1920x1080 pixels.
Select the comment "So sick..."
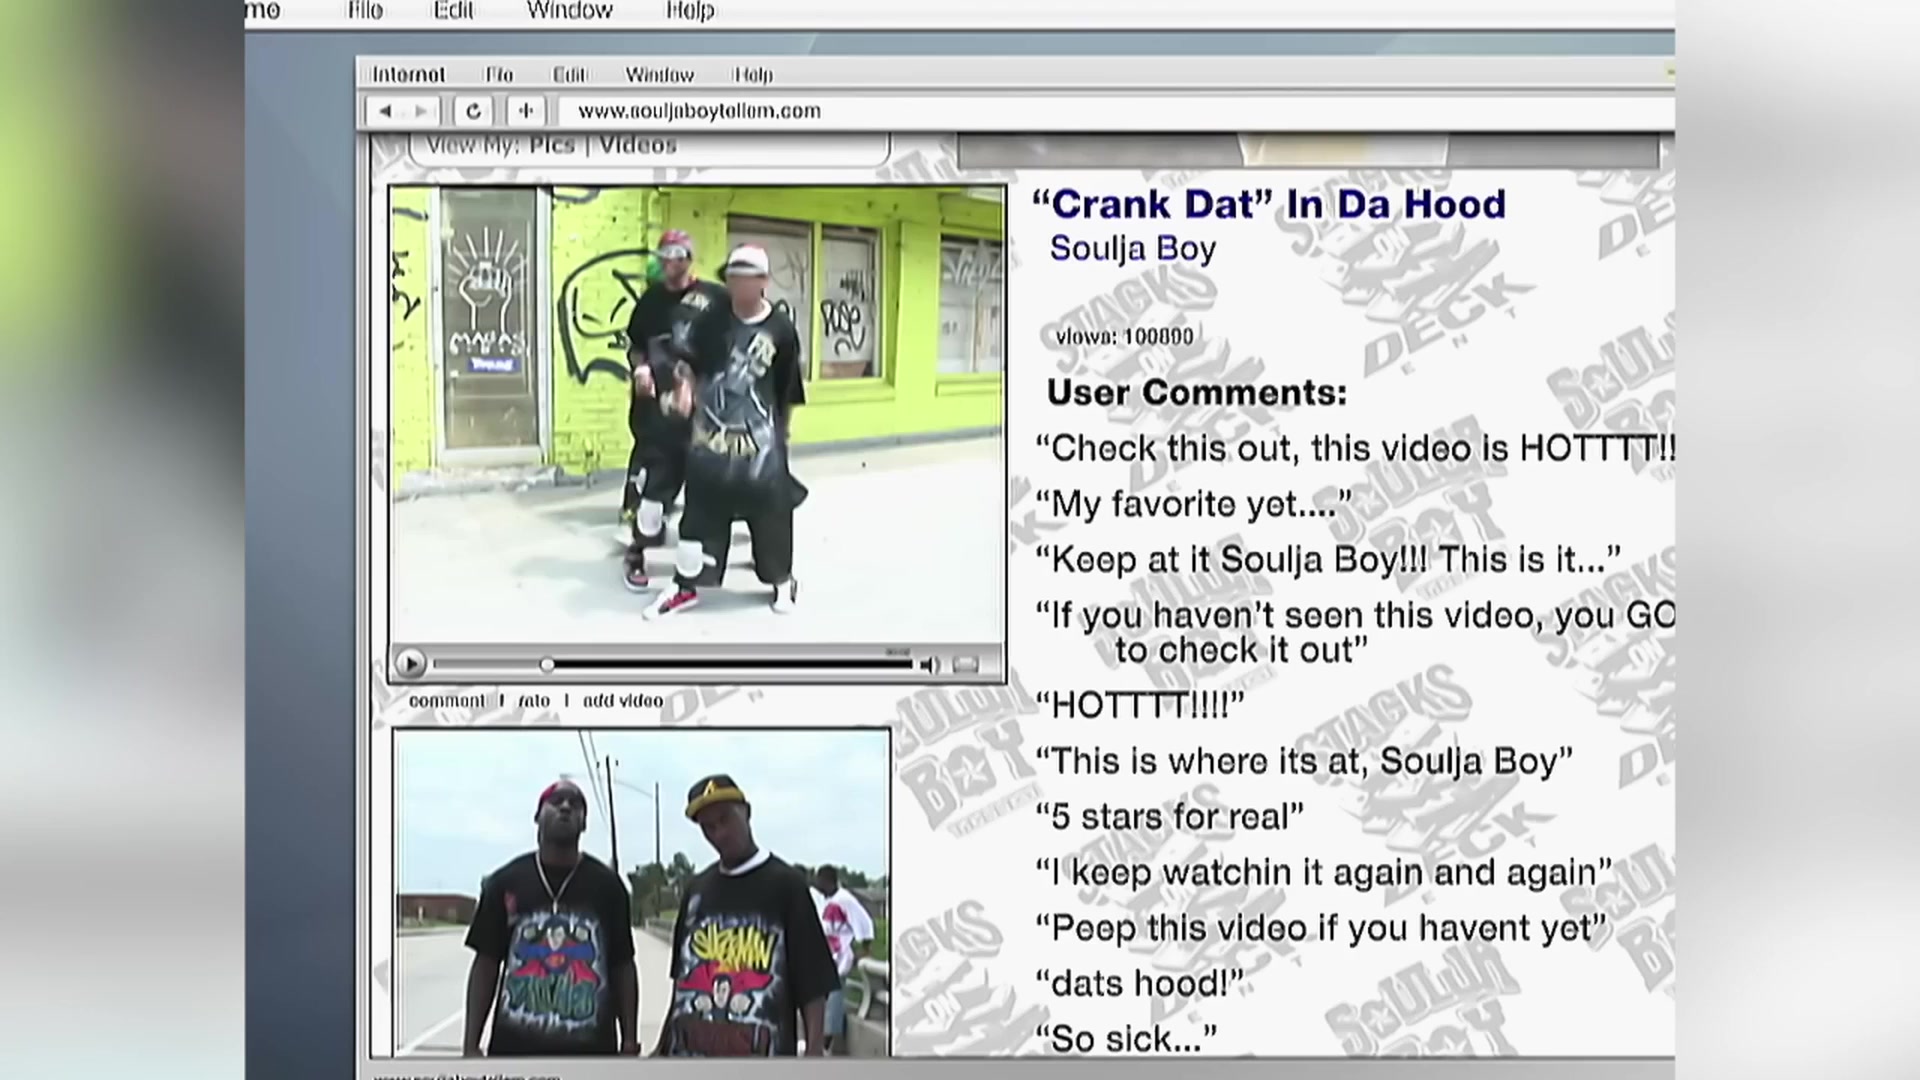click(1127, 1039)
